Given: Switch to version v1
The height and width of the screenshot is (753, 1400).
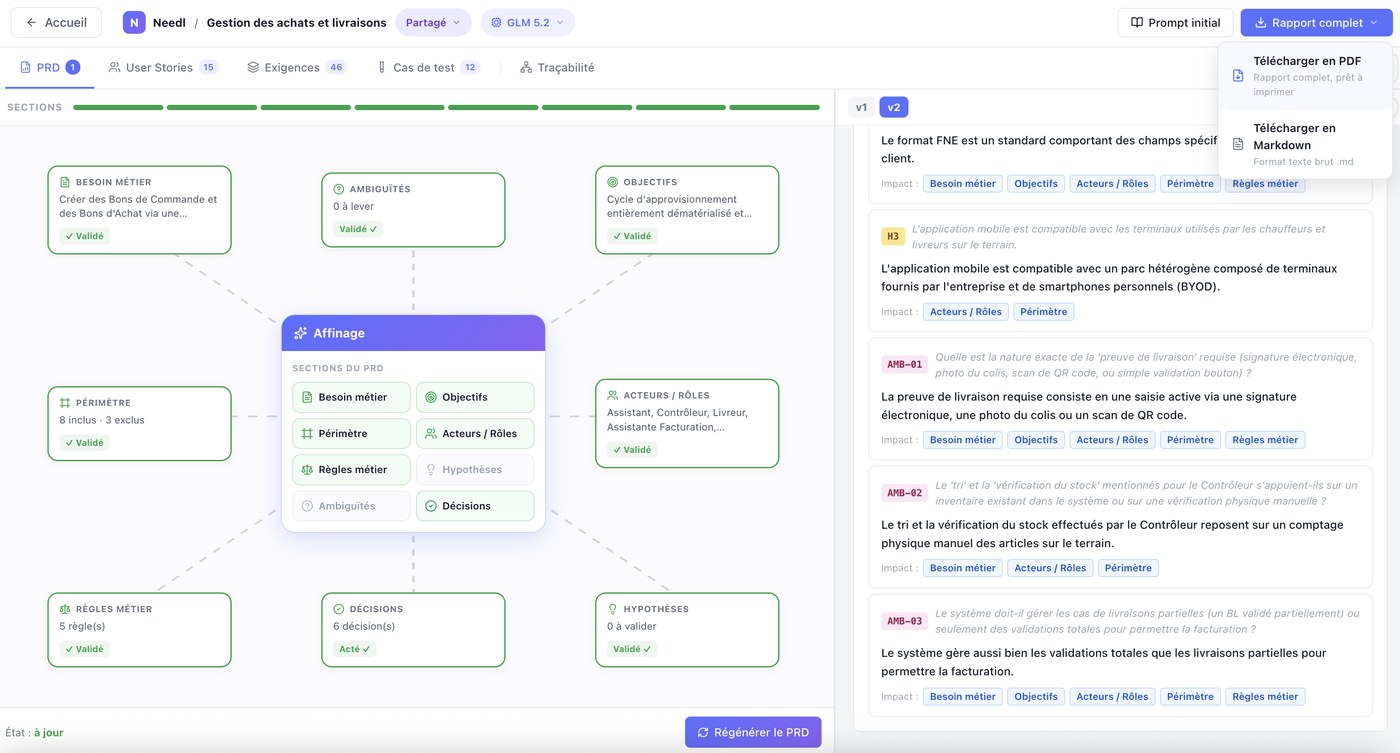Looking at the screenshot, I should tap(861, 107).
